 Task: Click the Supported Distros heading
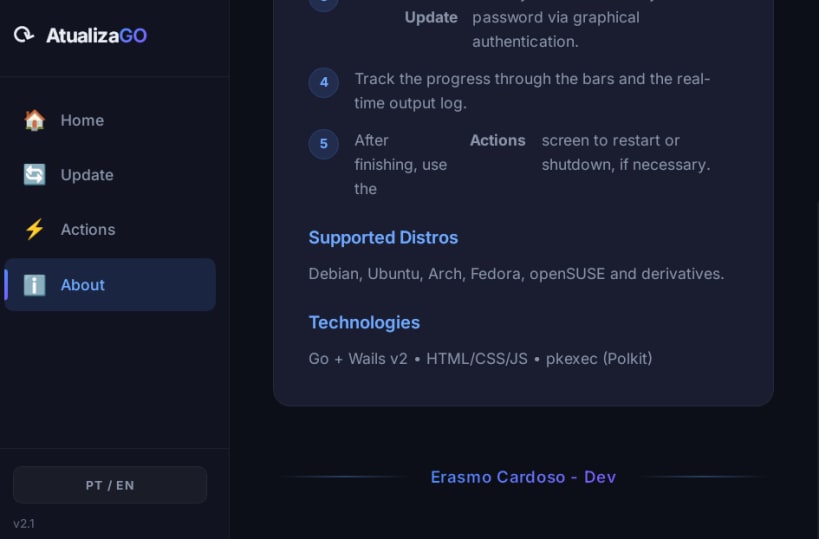click(x=383, y=238)
